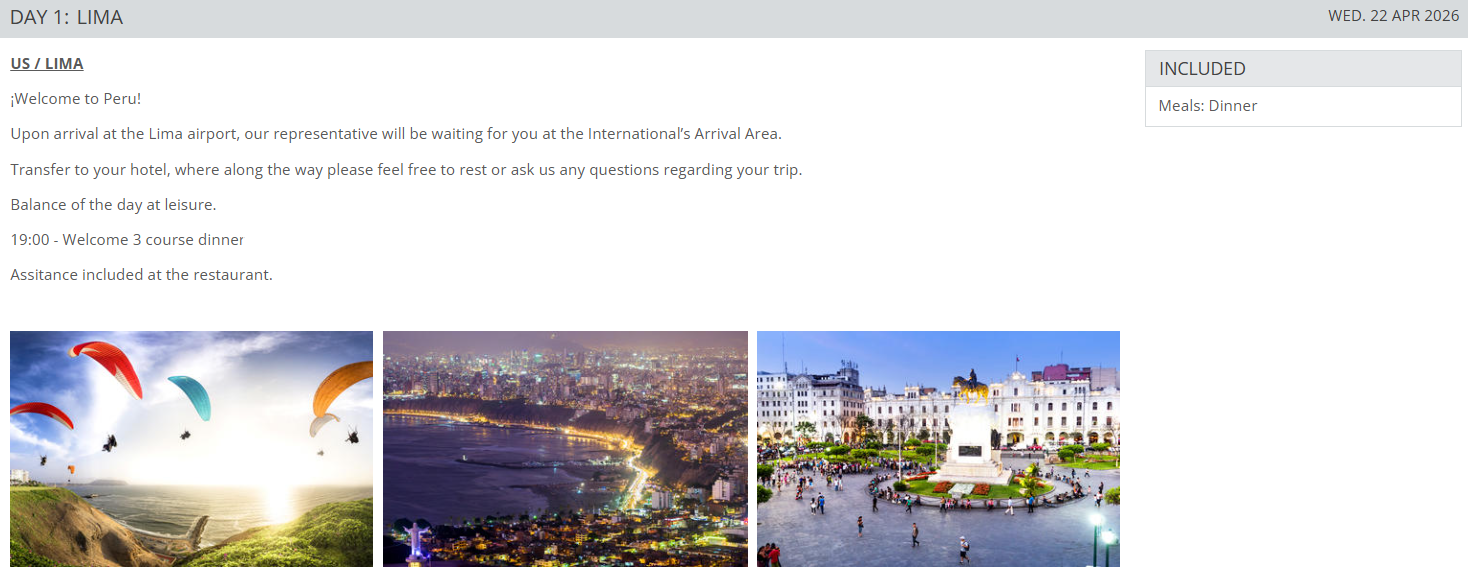Open the Lima night coastline photo
This screenshot has height=571, width=1468.
point(565,449)
